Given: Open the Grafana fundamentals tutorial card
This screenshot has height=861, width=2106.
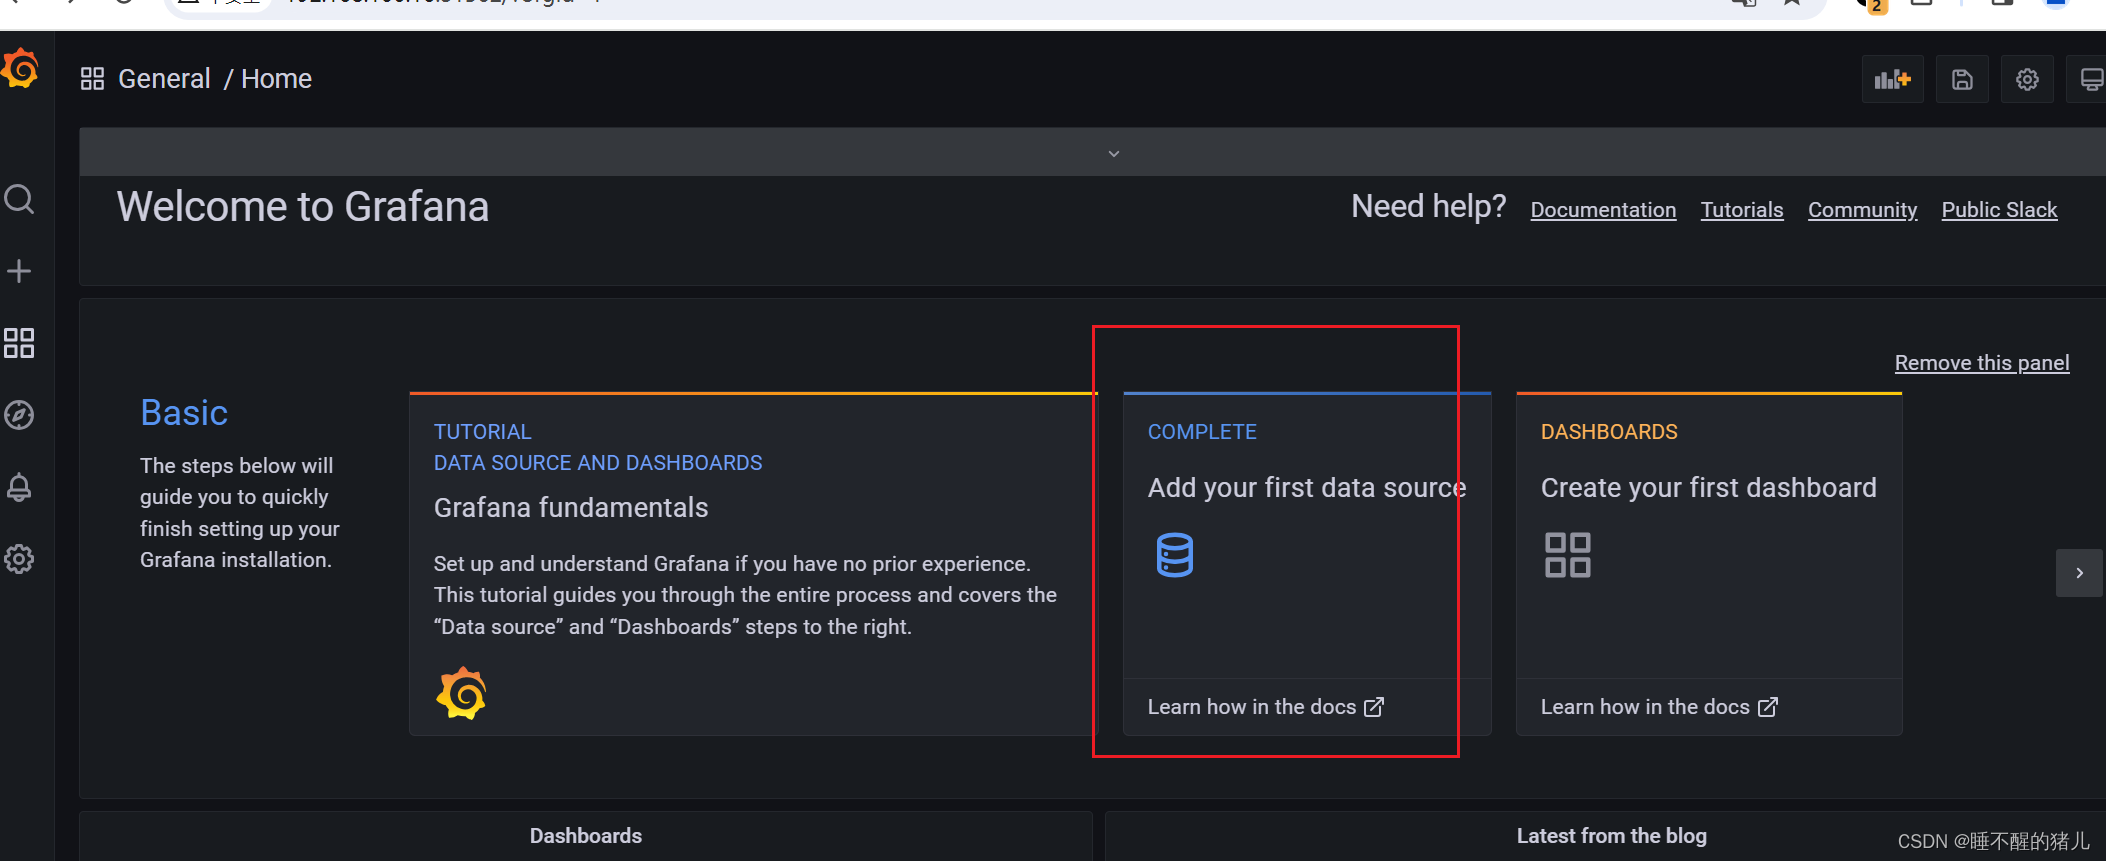Looking at the screenshot, I should point(753,564).
